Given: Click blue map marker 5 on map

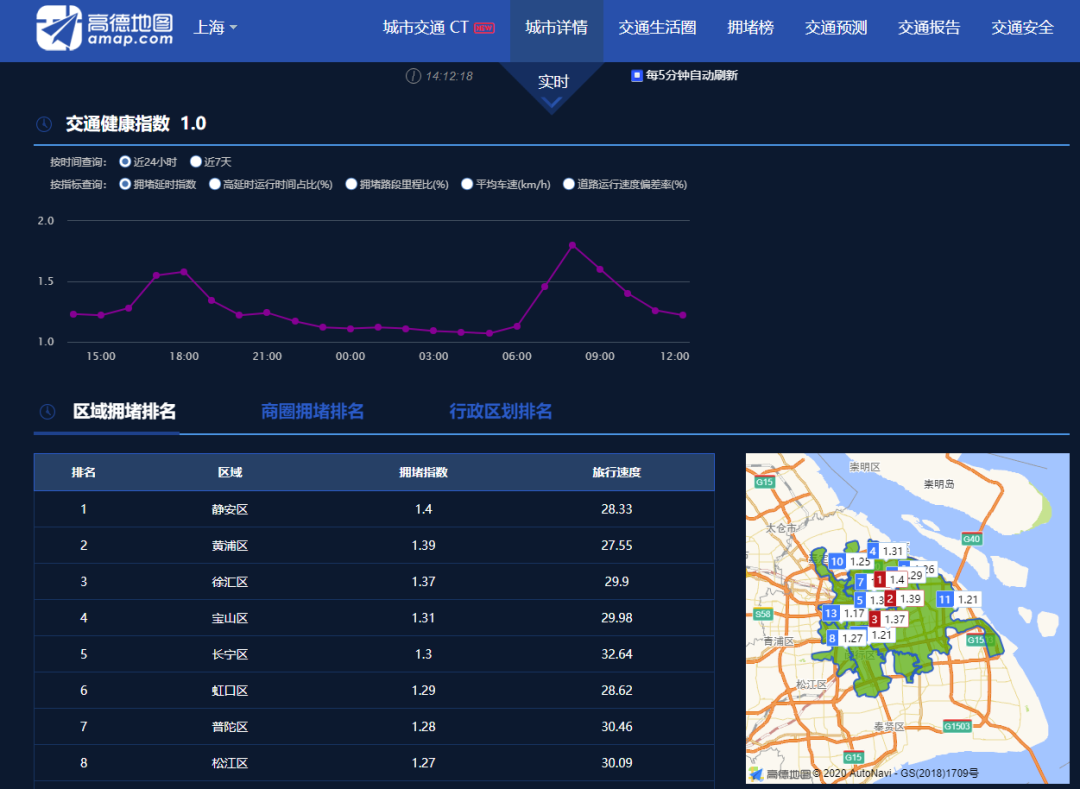Looking at the screenshot, I should point(860,600).
